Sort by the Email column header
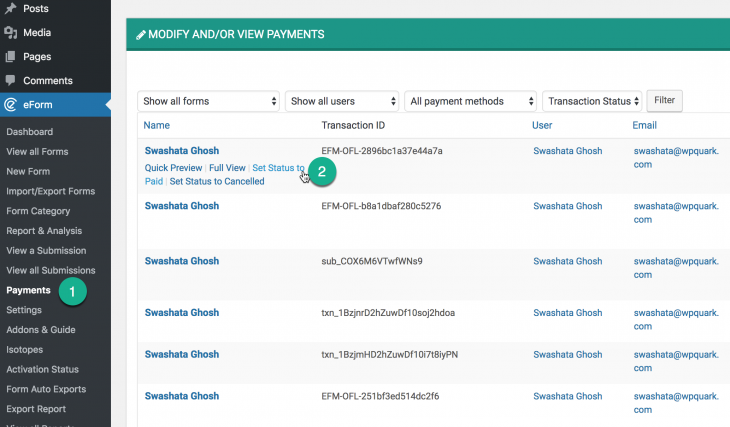 [x=644, y=125]
